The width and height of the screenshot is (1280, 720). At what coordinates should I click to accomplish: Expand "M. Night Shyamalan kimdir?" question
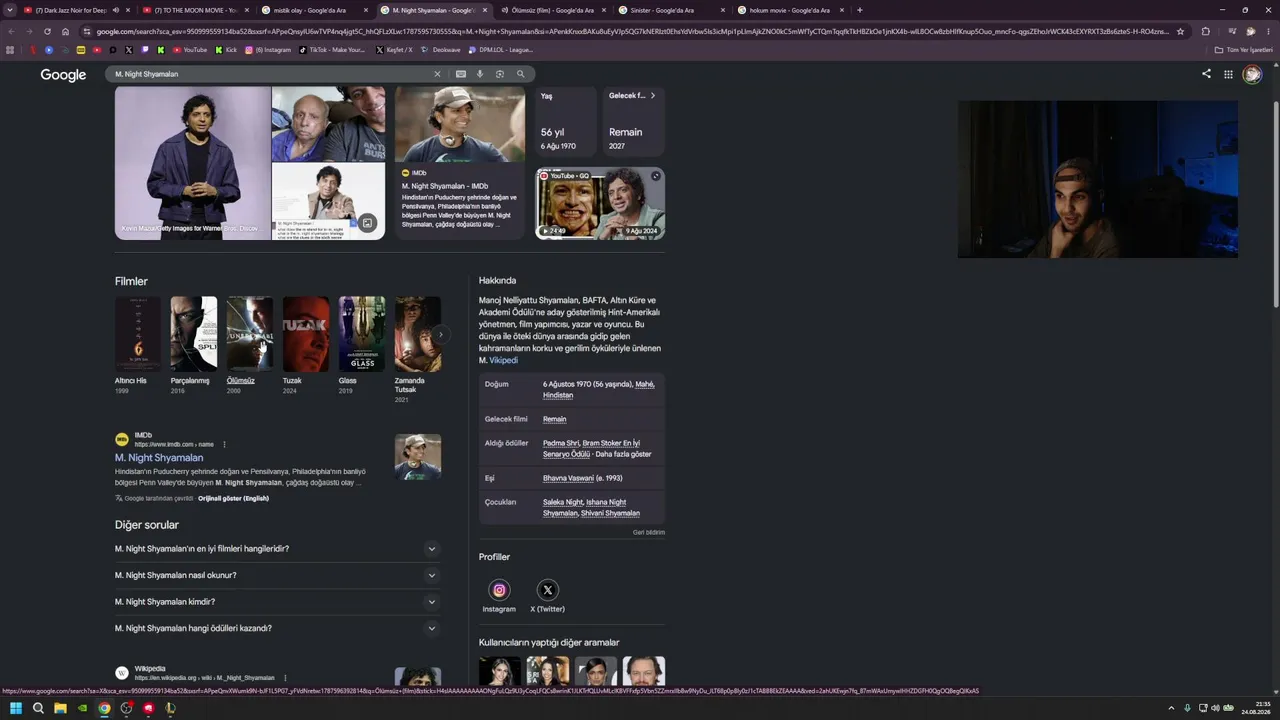pyautogui.click(x=277, y=602)
